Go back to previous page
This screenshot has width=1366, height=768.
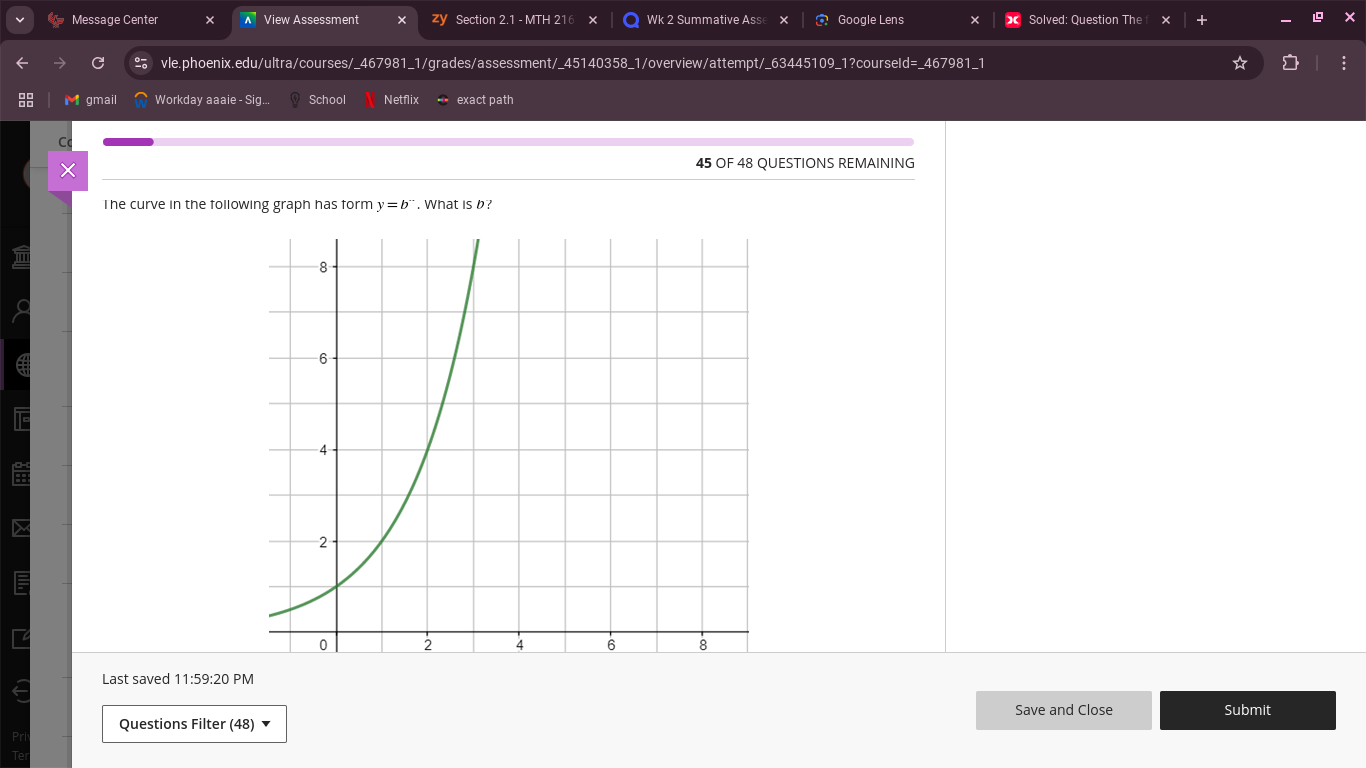(x=23, y=63)
